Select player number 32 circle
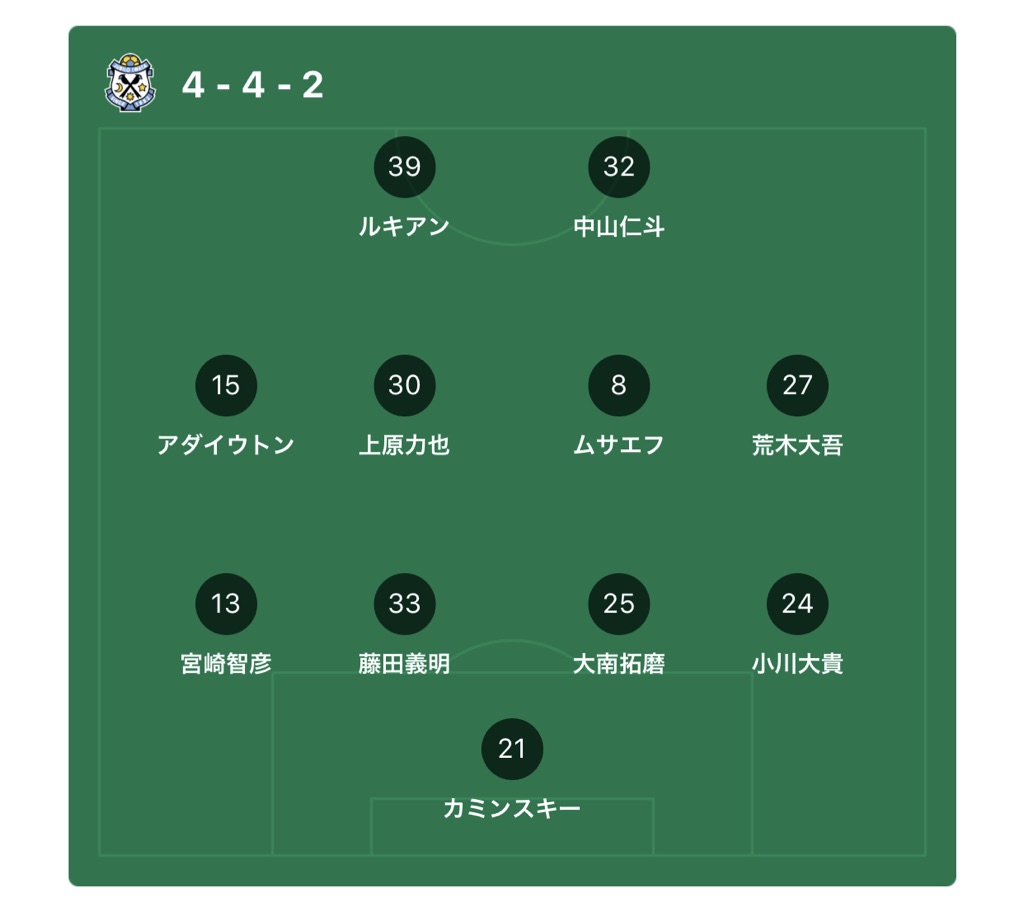Image resolution: width=1024 pixels, height=922 pixels. (x=618, y=167)
